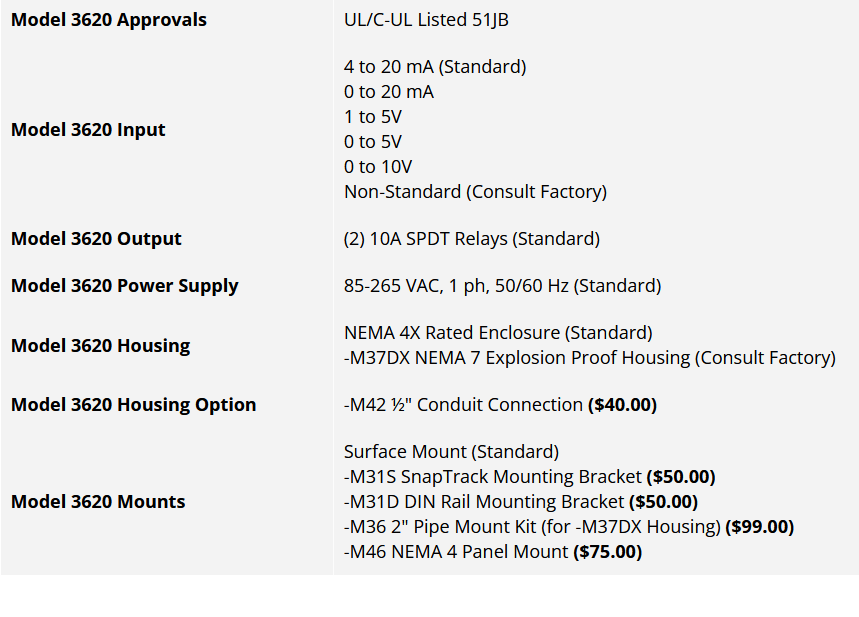The image size is (859, 617).
Task: Click the 0 to 10V input line
Action: click(378, 167)
